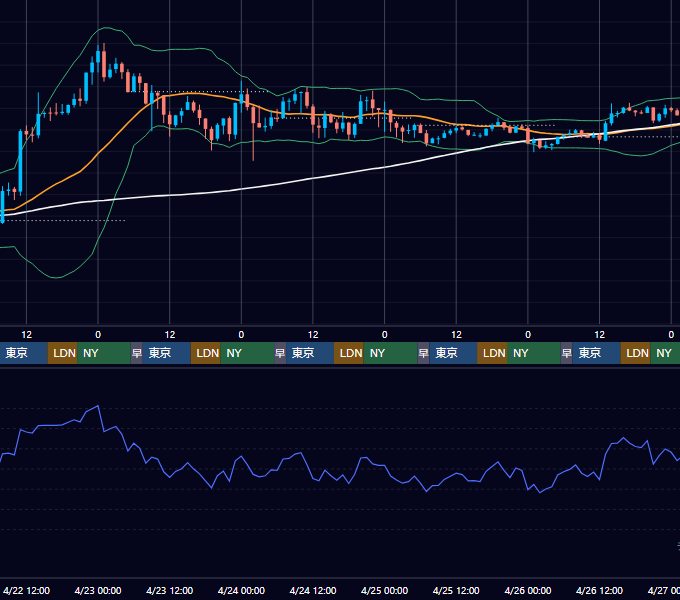Screen dimensions: 680x600
Task: Click the 4/25 00:00 date label
Action: (x=384, y=590)
